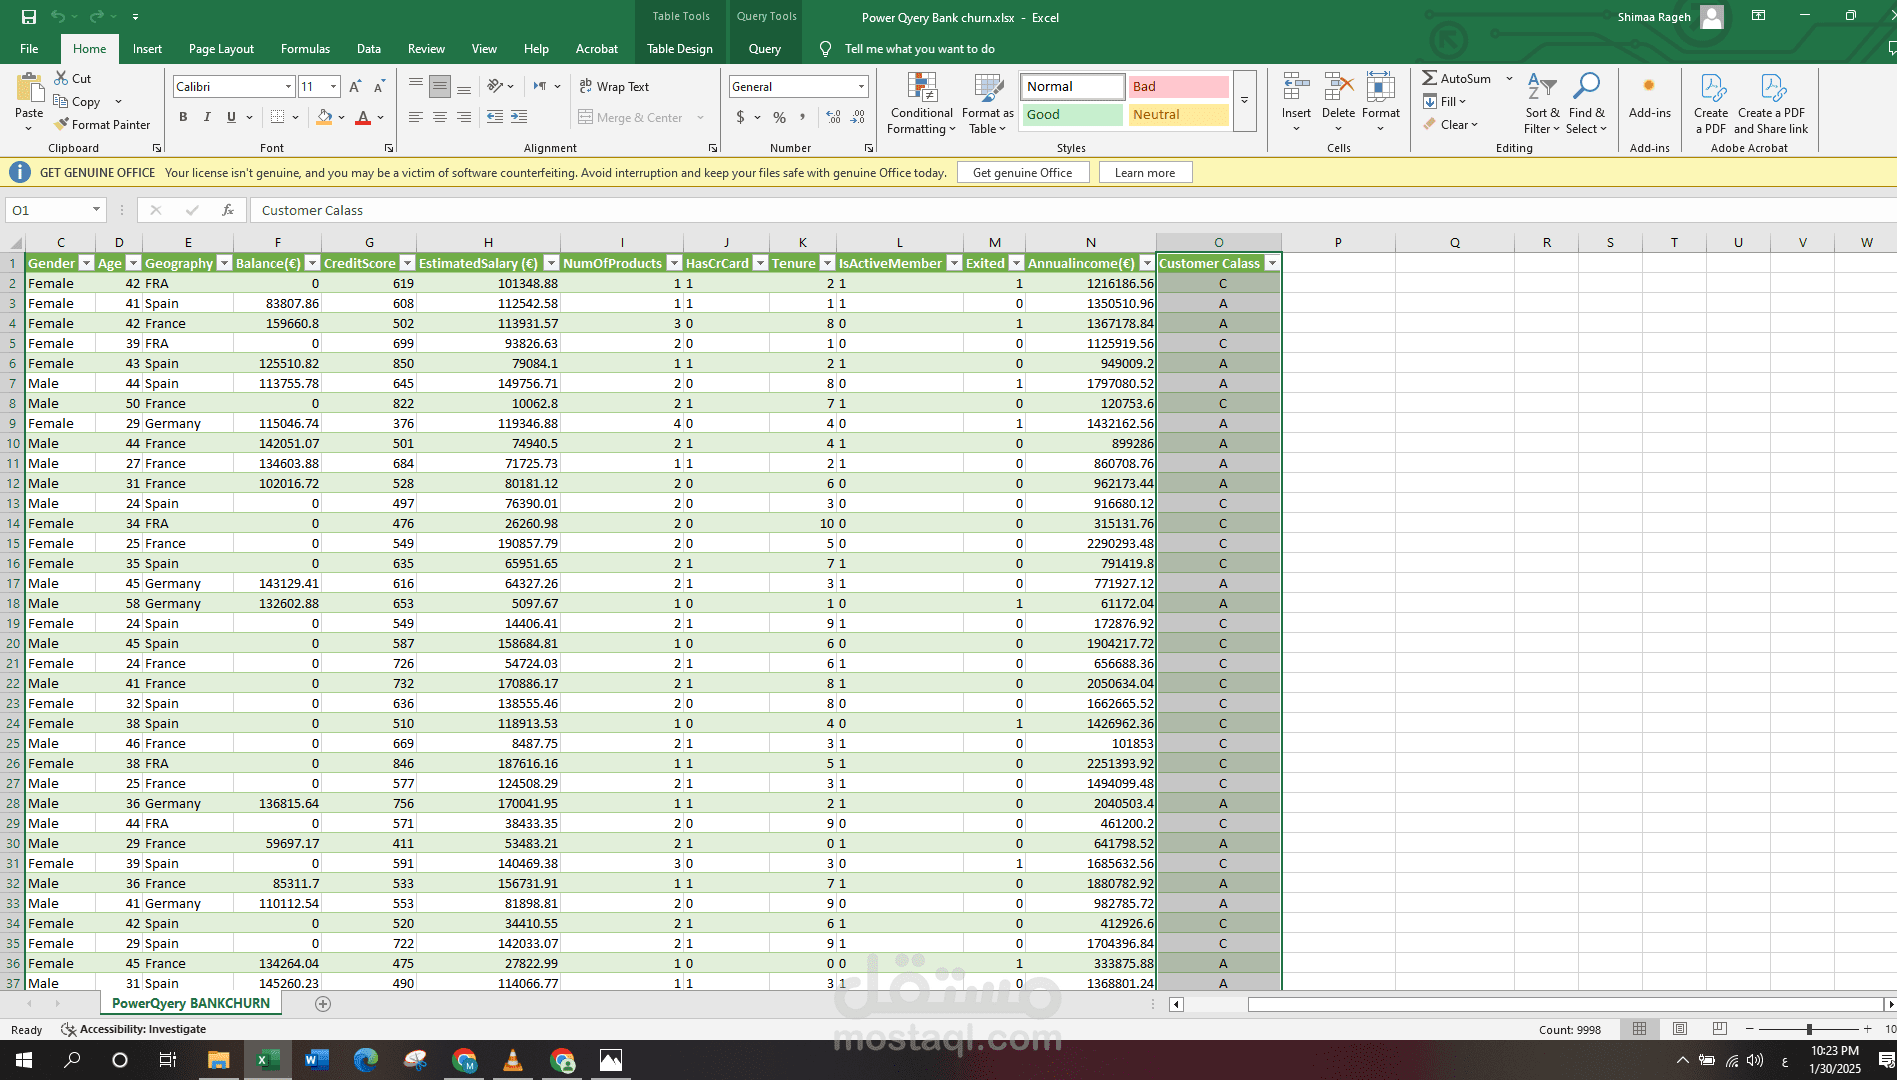Click the Learn more button
The height and width of the screenshot is (1080, 1897).
pos(1145,172)
